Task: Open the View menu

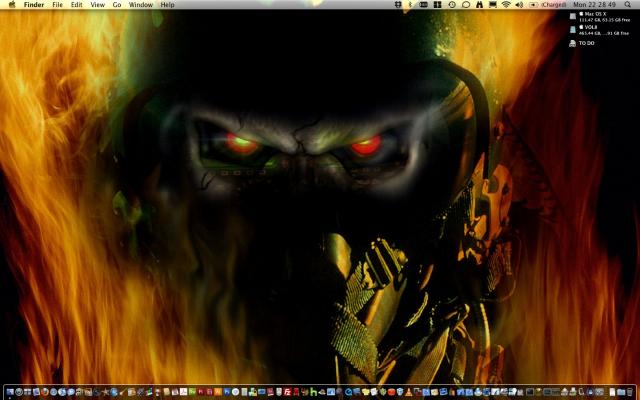Action: [98, 5]
